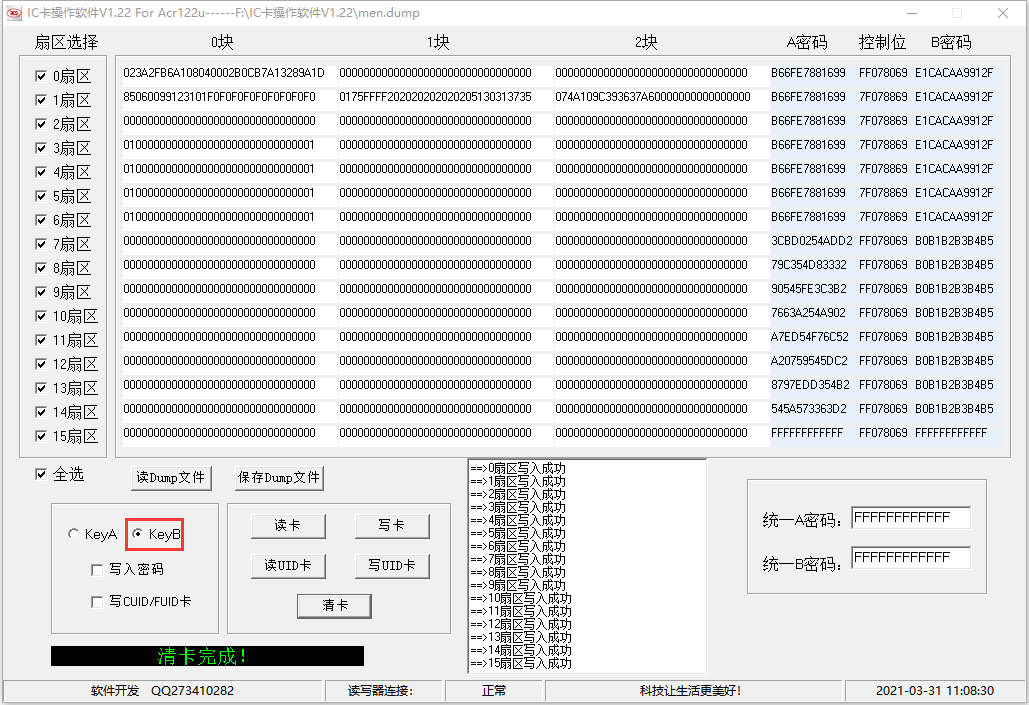1029x705 pixels.
Task: Enable the 写入密码 checkbox
Action: (x=97, y=570)
